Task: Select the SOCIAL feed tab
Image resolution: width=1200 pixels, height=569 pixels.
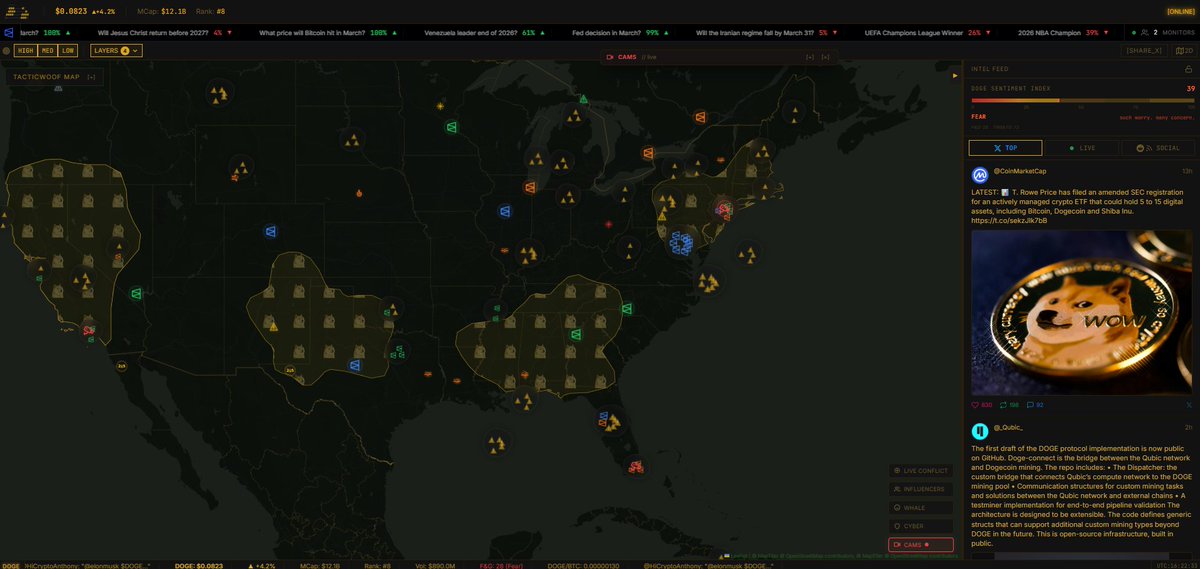Action: [x=1159, y=148]
